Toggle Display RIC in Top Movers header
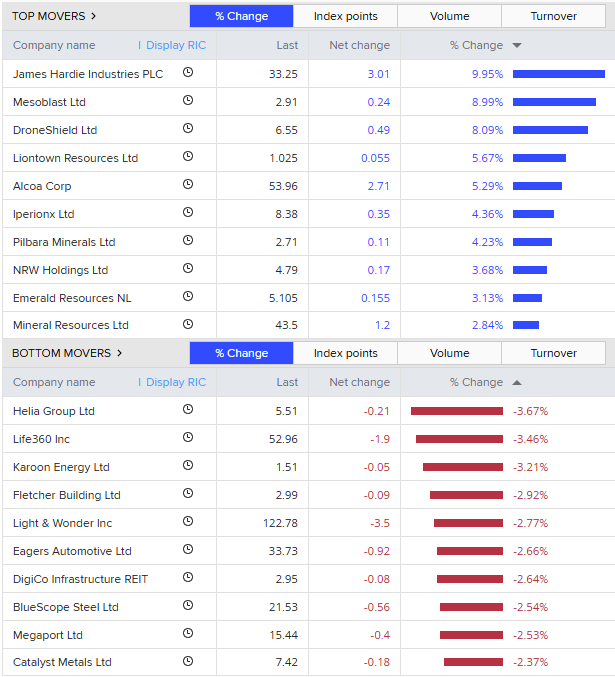This screenshot has height=677, width=615. [x=175, y=45]
